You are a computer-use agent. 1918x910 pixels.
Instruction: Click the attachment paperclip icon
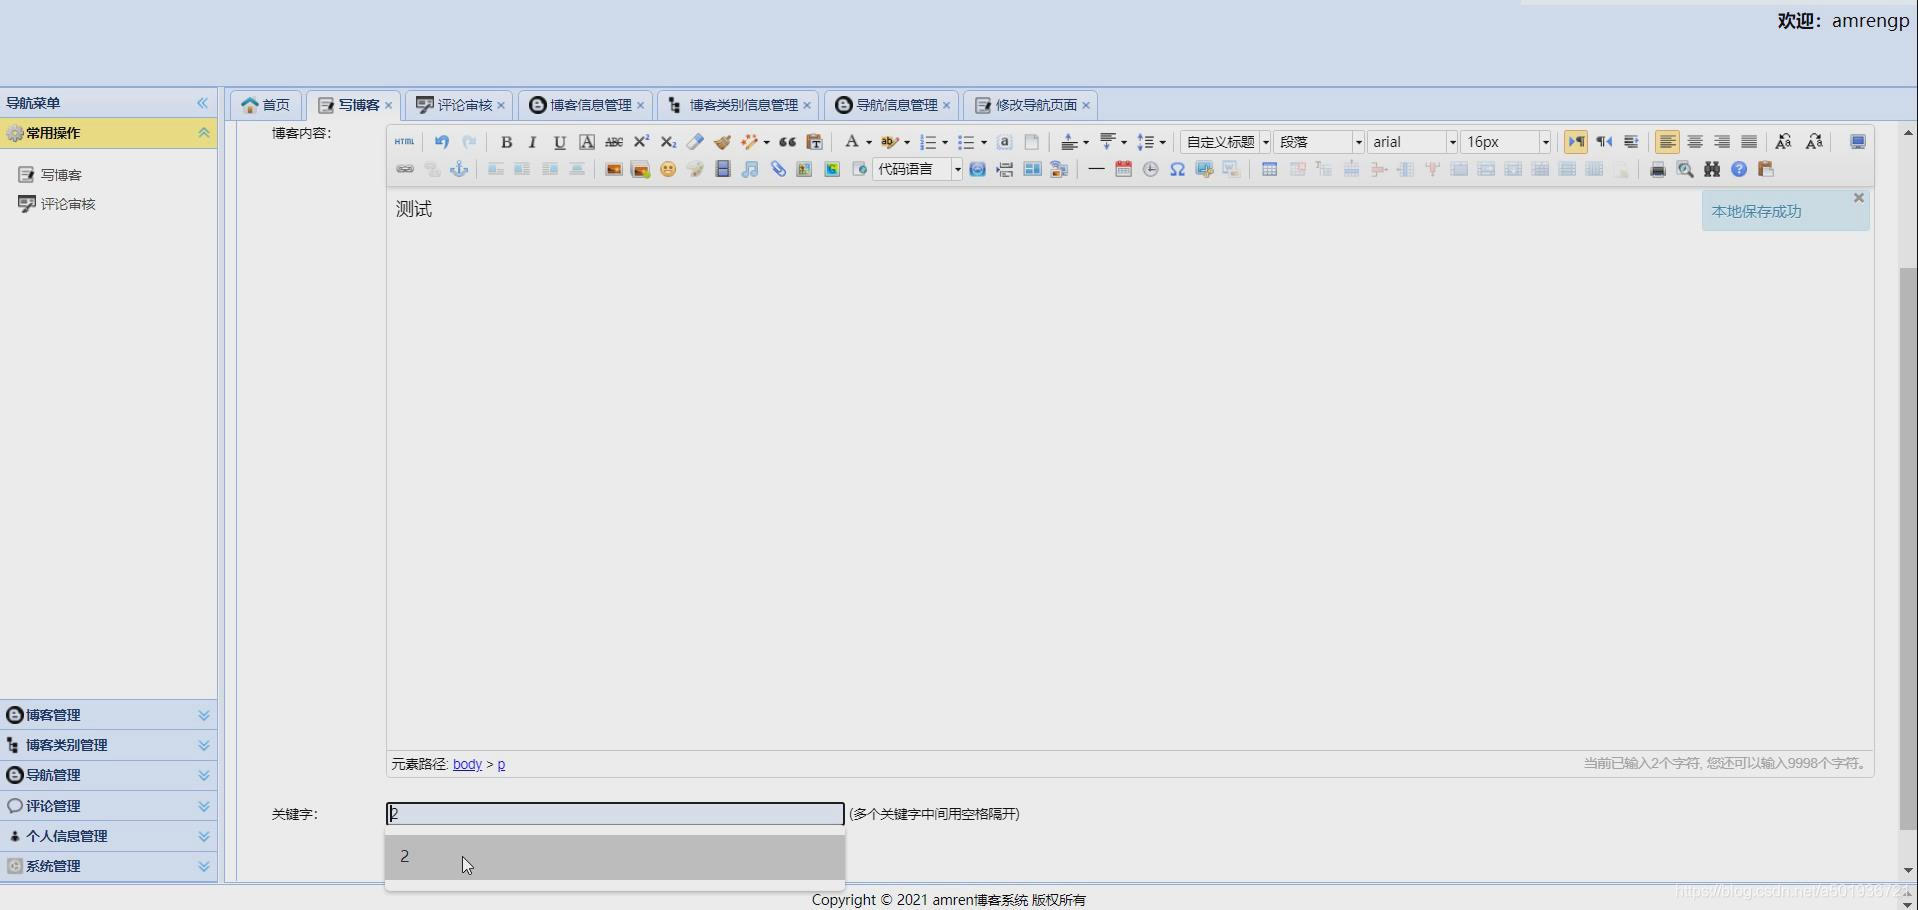[x=777, y=169]
